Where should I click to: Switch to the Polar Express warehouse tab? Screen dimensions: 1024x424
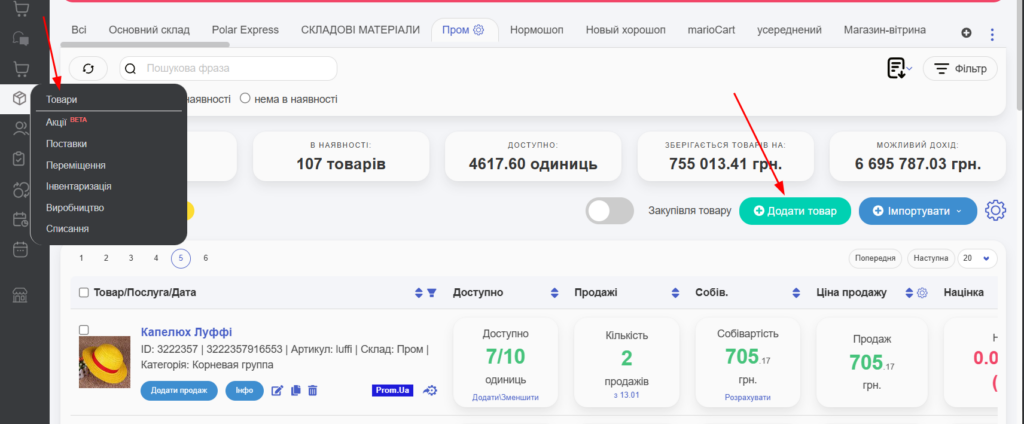[x=245, y=30]
